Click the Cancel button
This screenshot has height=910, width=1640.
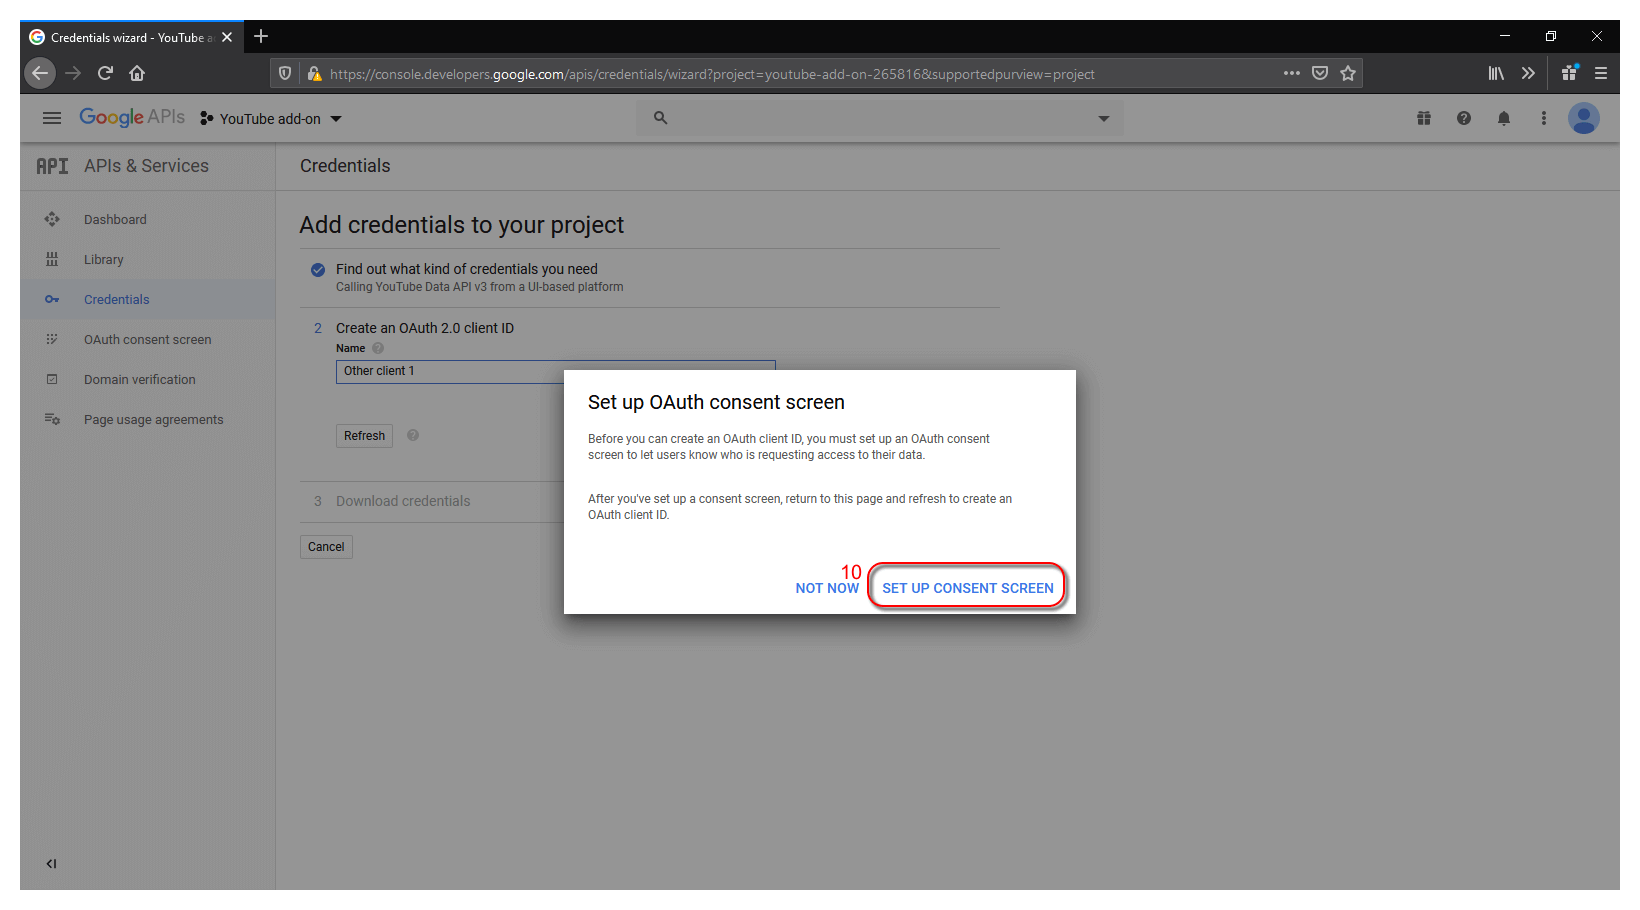(326, 547)
